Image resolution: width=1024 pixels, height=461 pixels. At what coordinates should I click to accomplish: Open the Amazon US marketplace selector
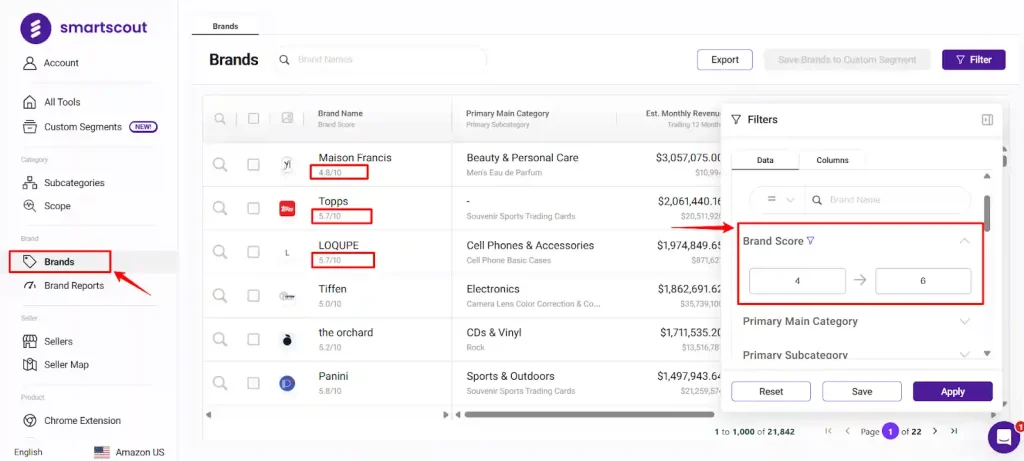129,452
